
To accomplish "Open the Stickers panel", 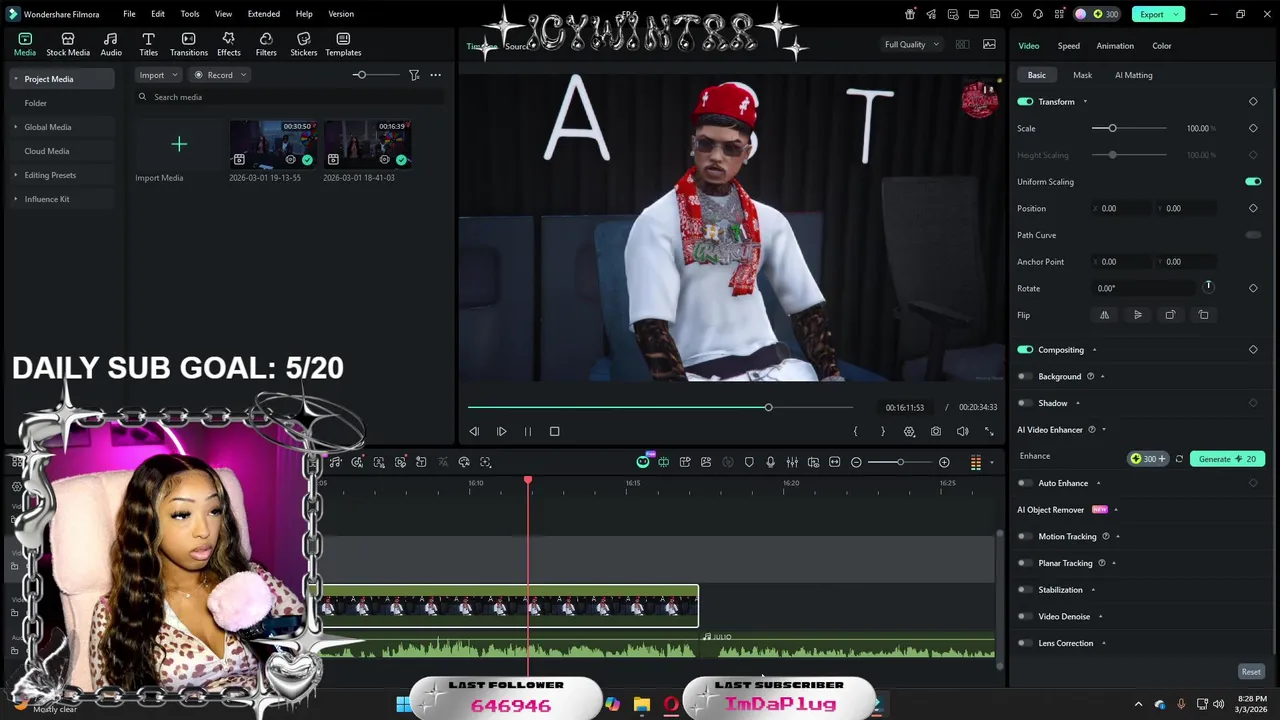I will (x=303, y=44).
